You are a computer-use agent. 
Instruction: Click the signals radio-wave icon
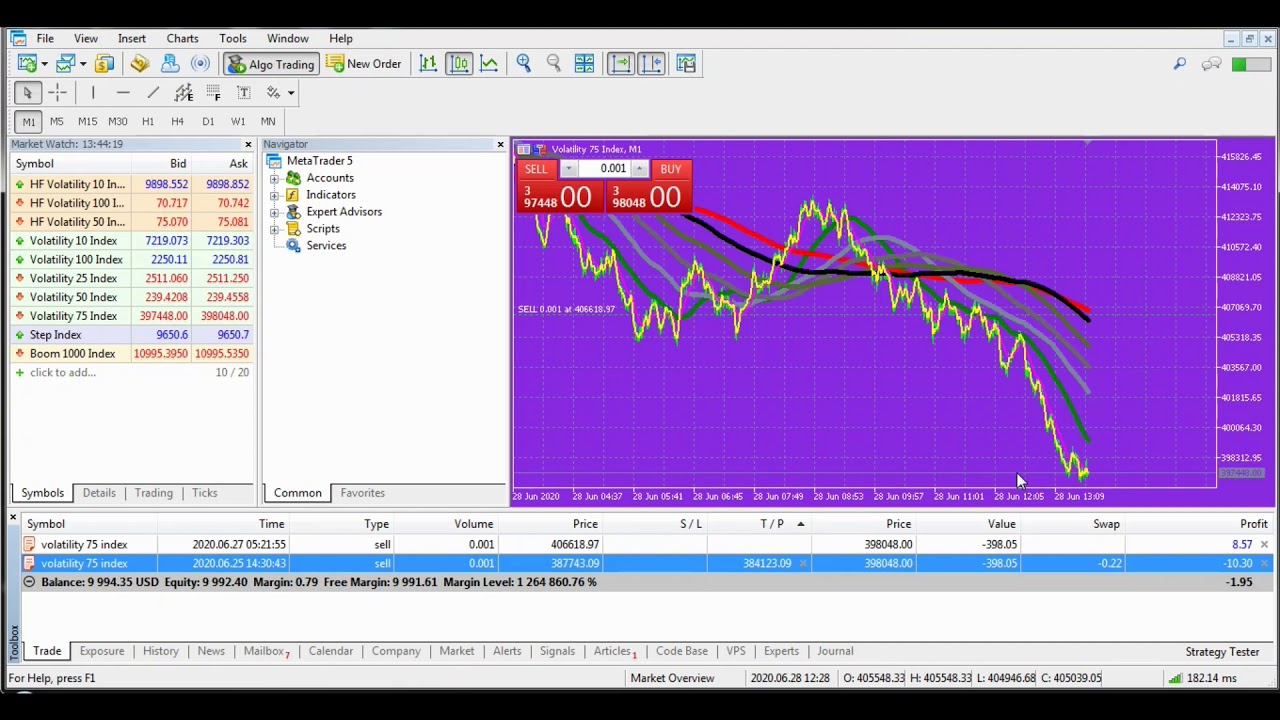[x=200, y=64]
